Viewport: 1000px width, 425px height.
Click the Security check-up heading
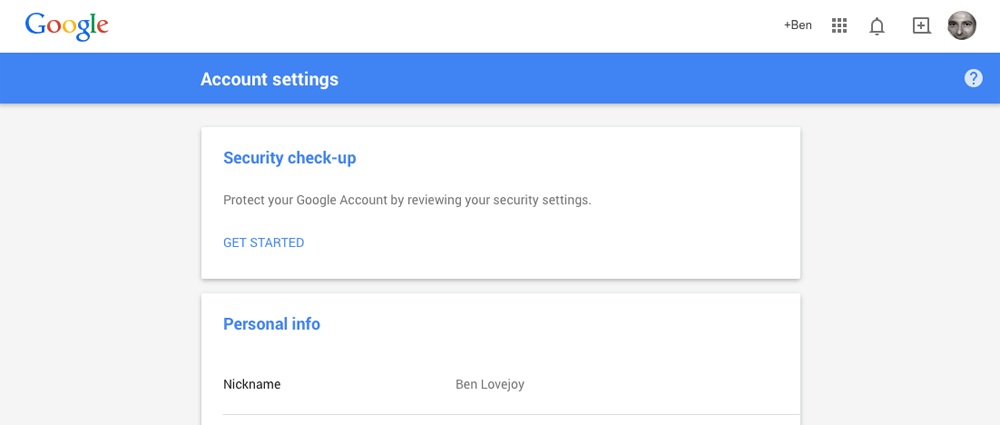coord(289,158)
